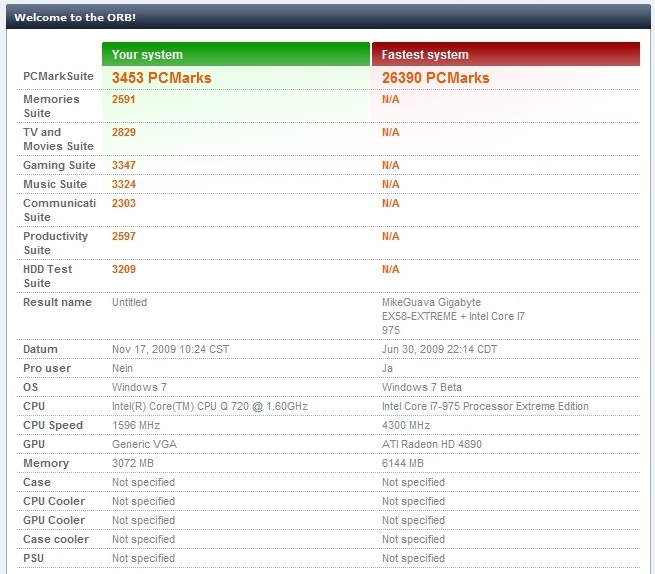Click the 'MikeGuava Gigabyte EX58-EXTREME' result name
The height and width of the screenshot is (574, 655).
coord(453,316)
